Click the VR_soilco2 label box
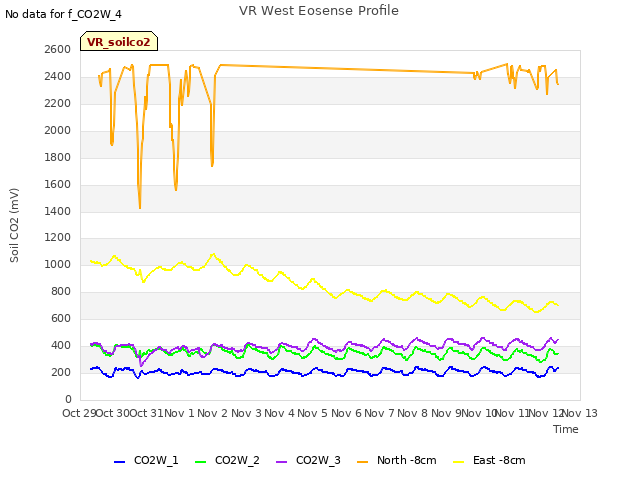The image size is (640, 480). [119, 41]
